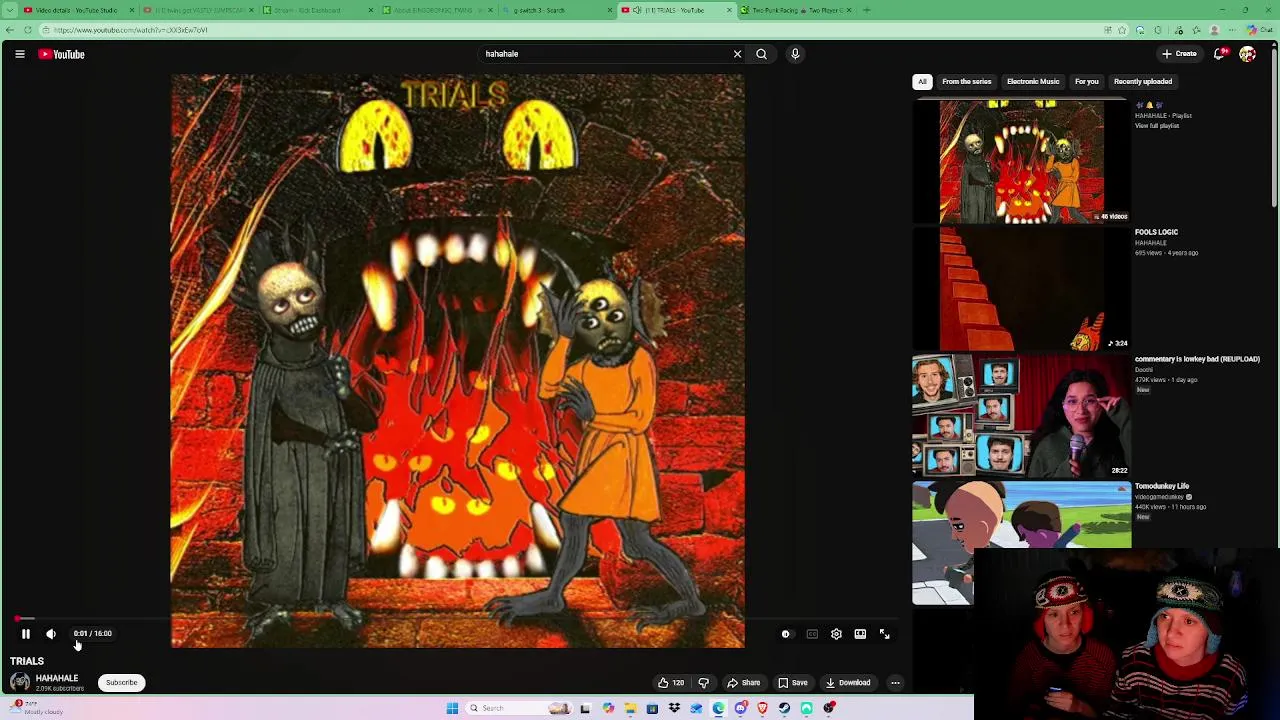Switch to g switch 3 Search tab
This screenshot has height=720, width=1280.
pyautogui.click(x=553, y=10)
